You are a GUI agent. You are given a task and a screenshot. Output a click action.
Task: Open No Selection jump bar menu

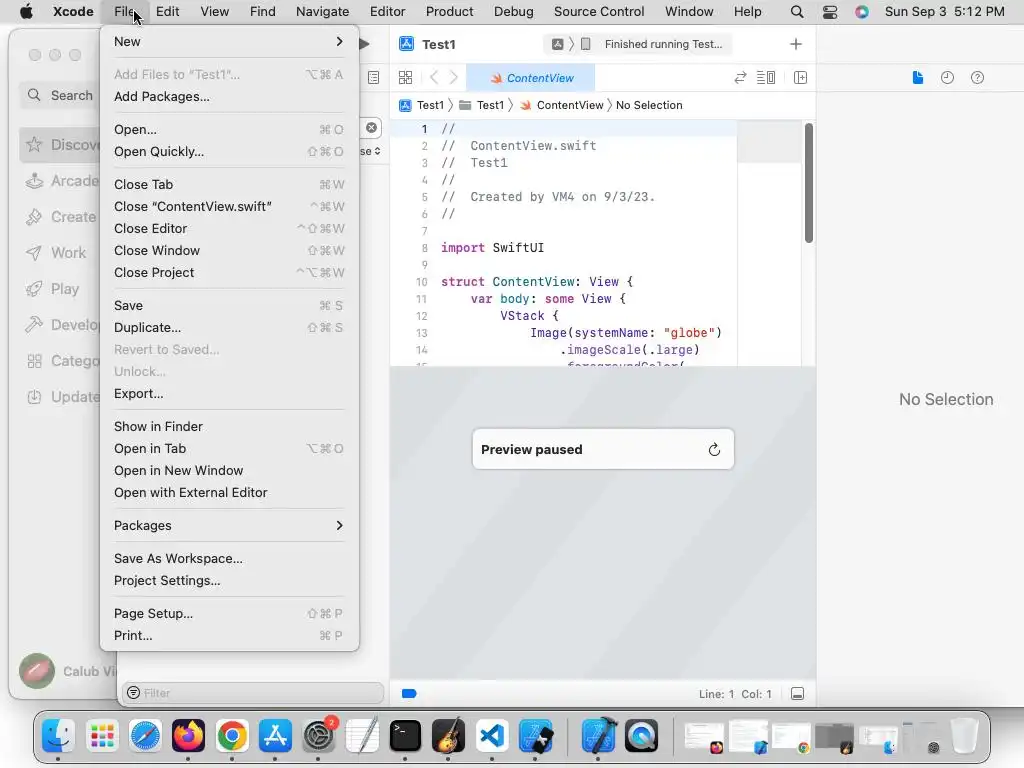tap(649, 105)
